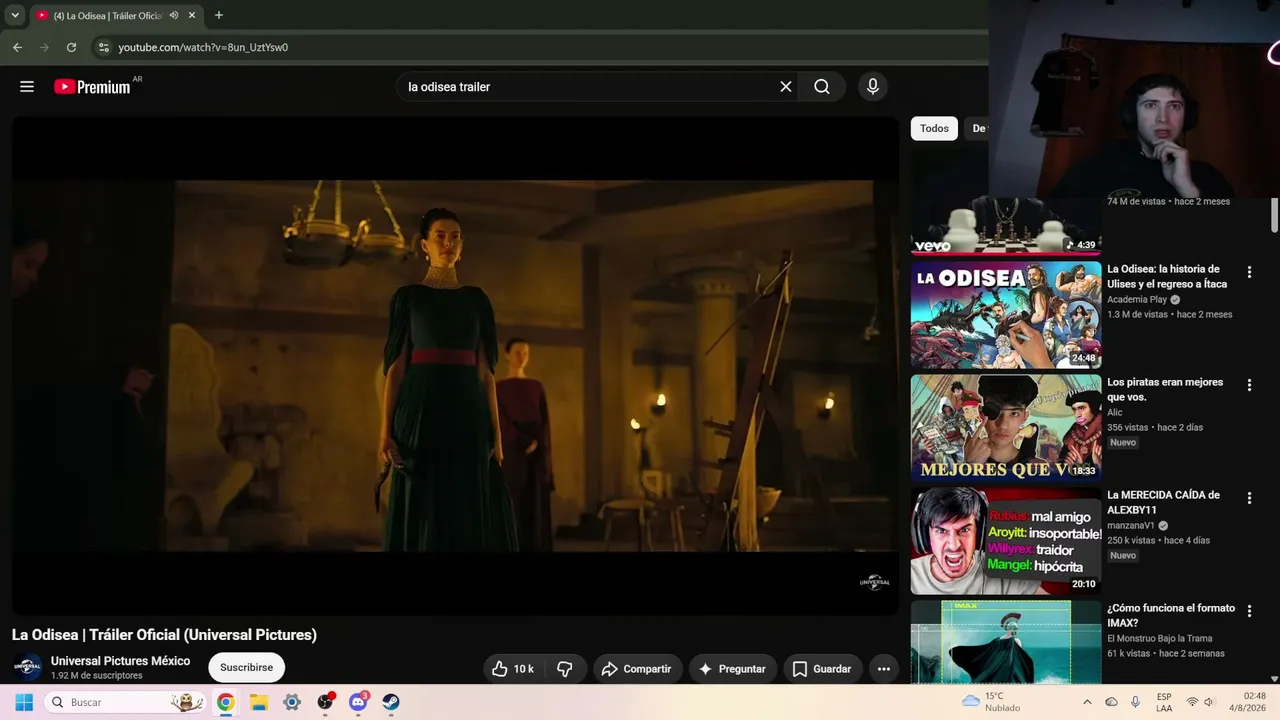Open 'La MERECIDA CAÍDA de ALEXBY11' title
Image resolution: width=1280 pixels, height=720 pixels.
tap(1163, 502)
